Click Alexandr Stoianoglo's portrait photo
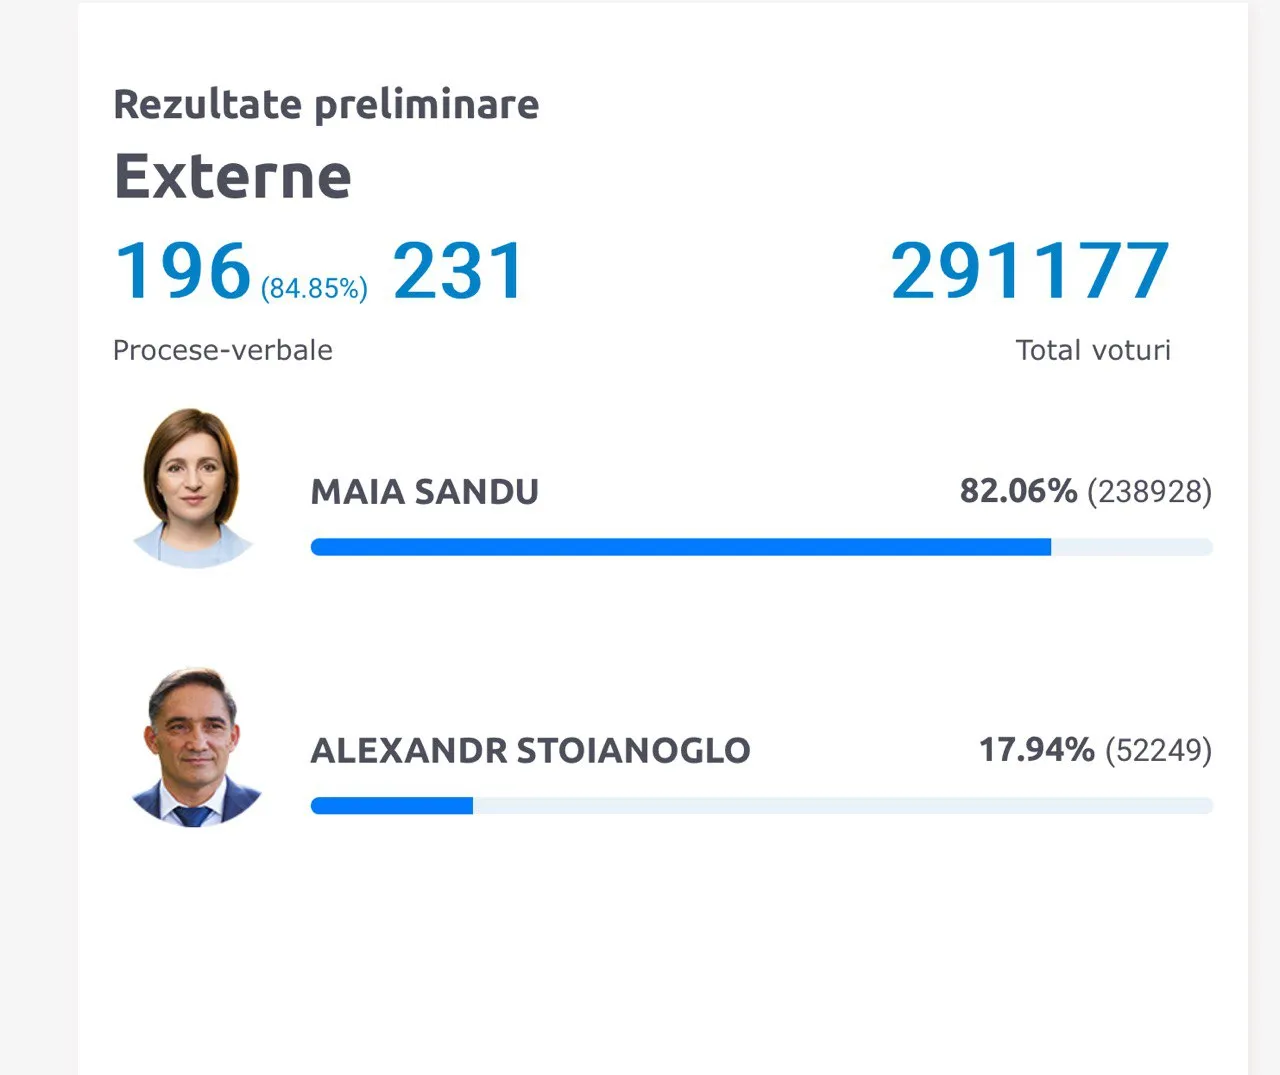This screenshot has height=1075, width=1280. coord(196,746)
